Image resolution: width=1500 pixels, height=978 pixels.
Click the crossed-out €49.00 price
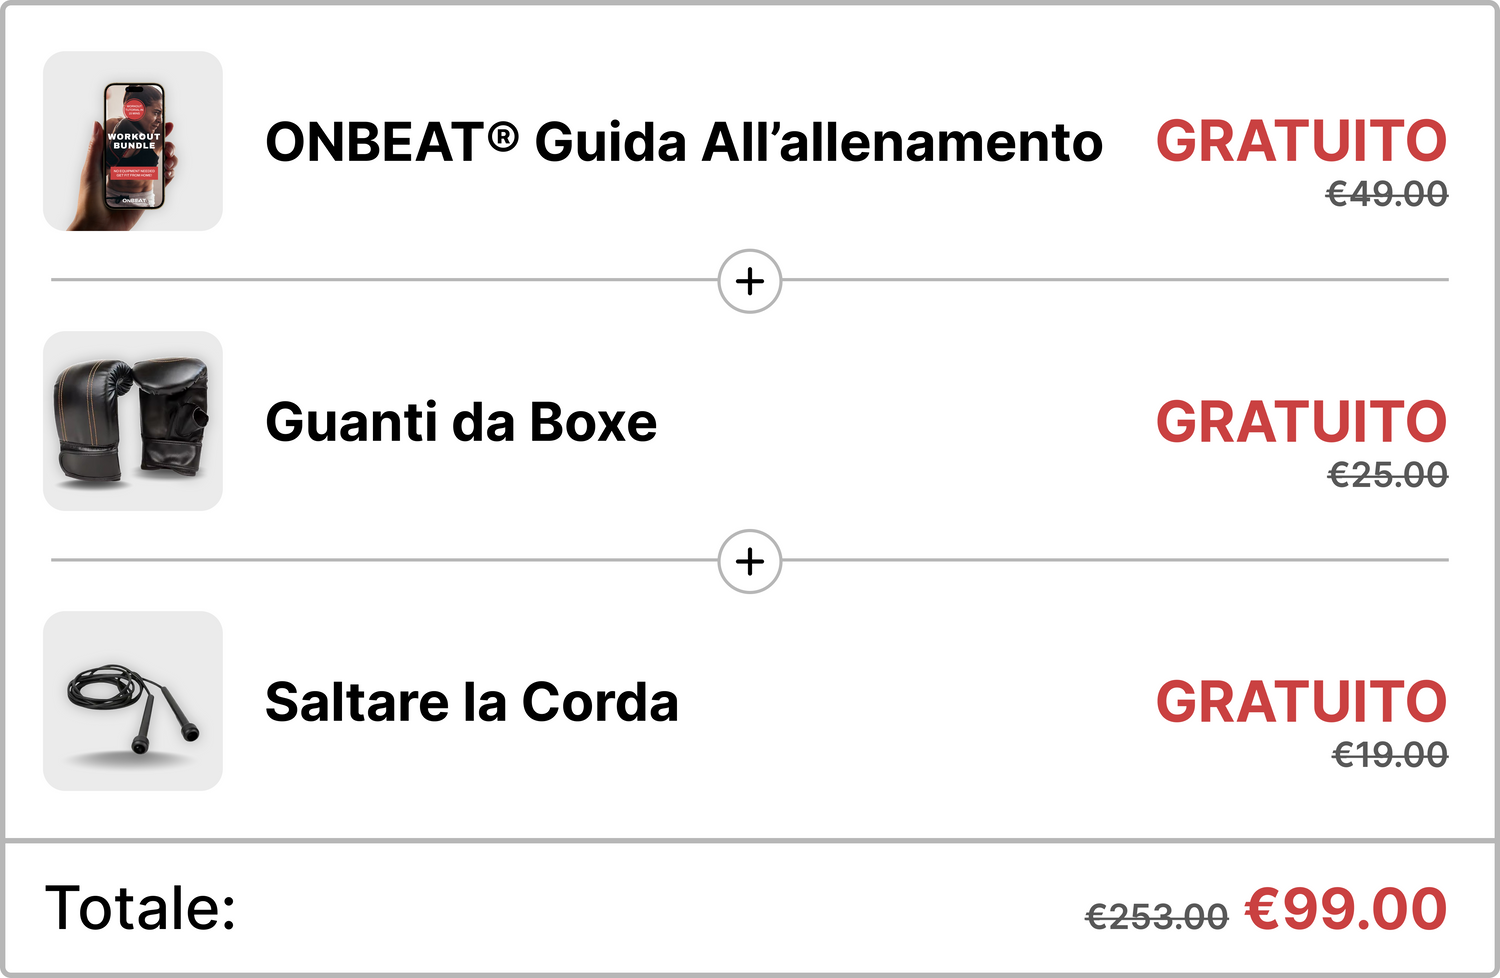click(x=1386, y=193)
